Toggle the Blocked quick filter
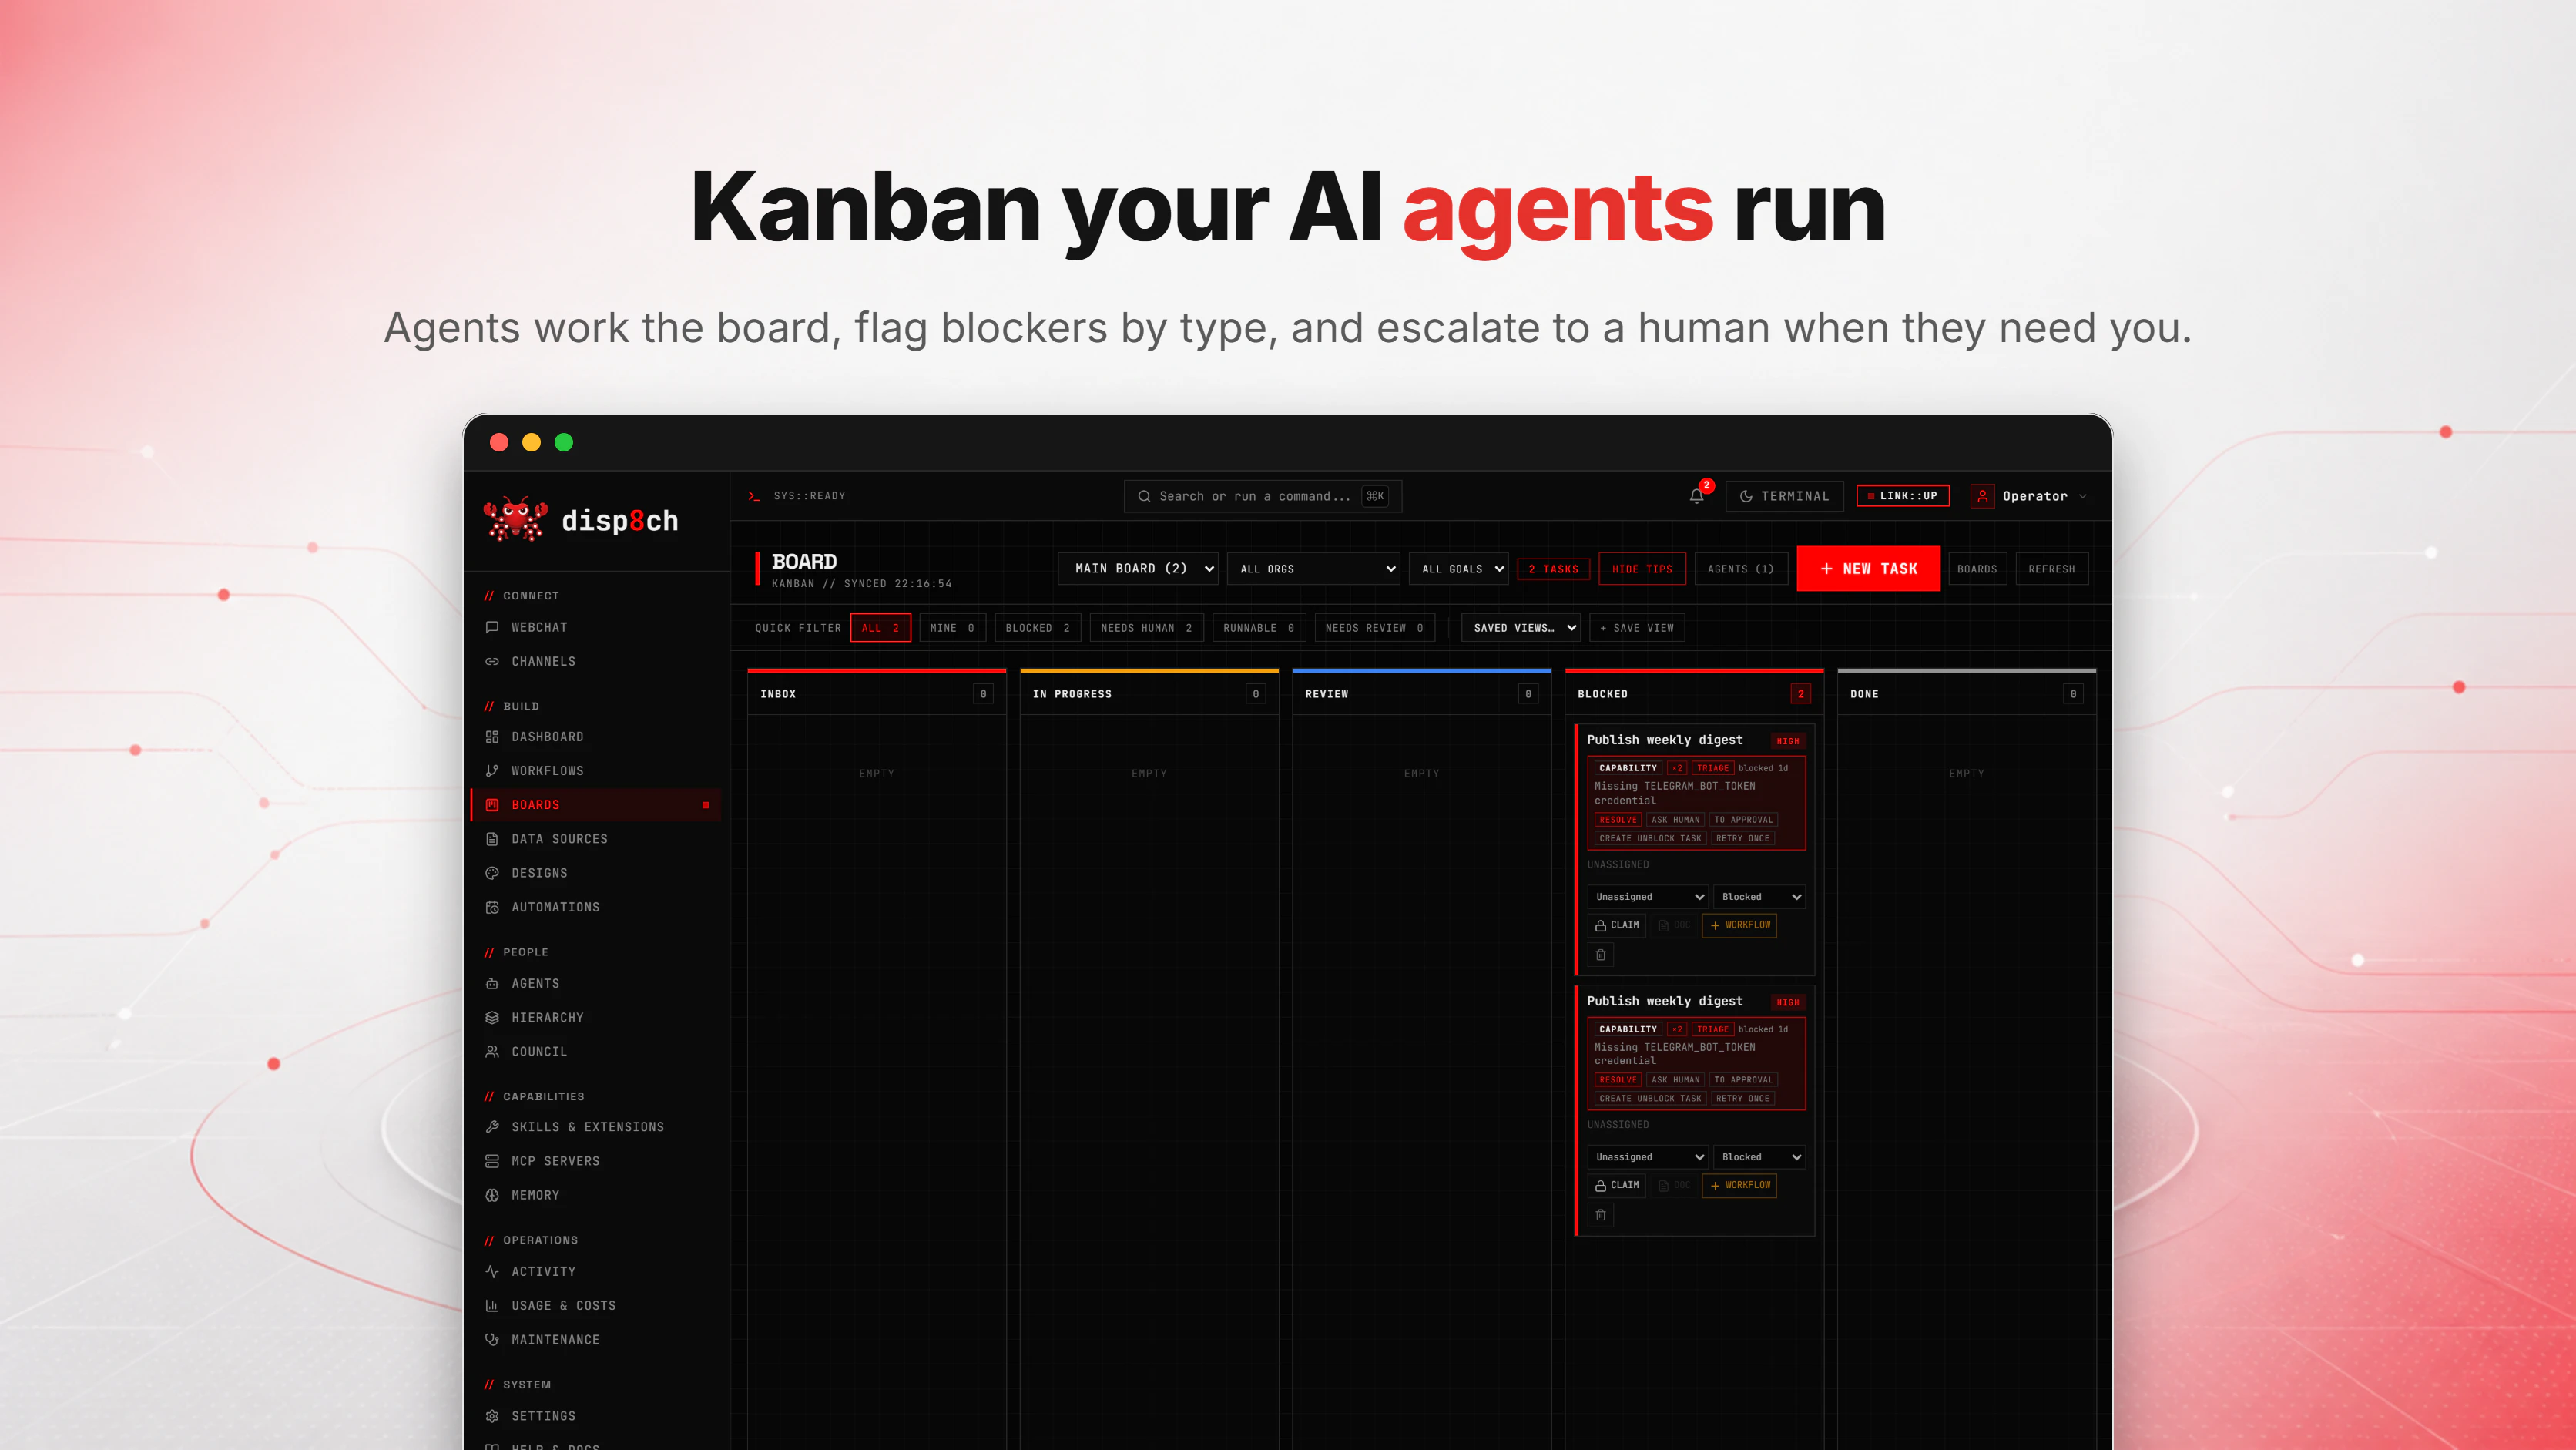The width and height of the screenshot is (2576, 1450). click(1038, 628)
